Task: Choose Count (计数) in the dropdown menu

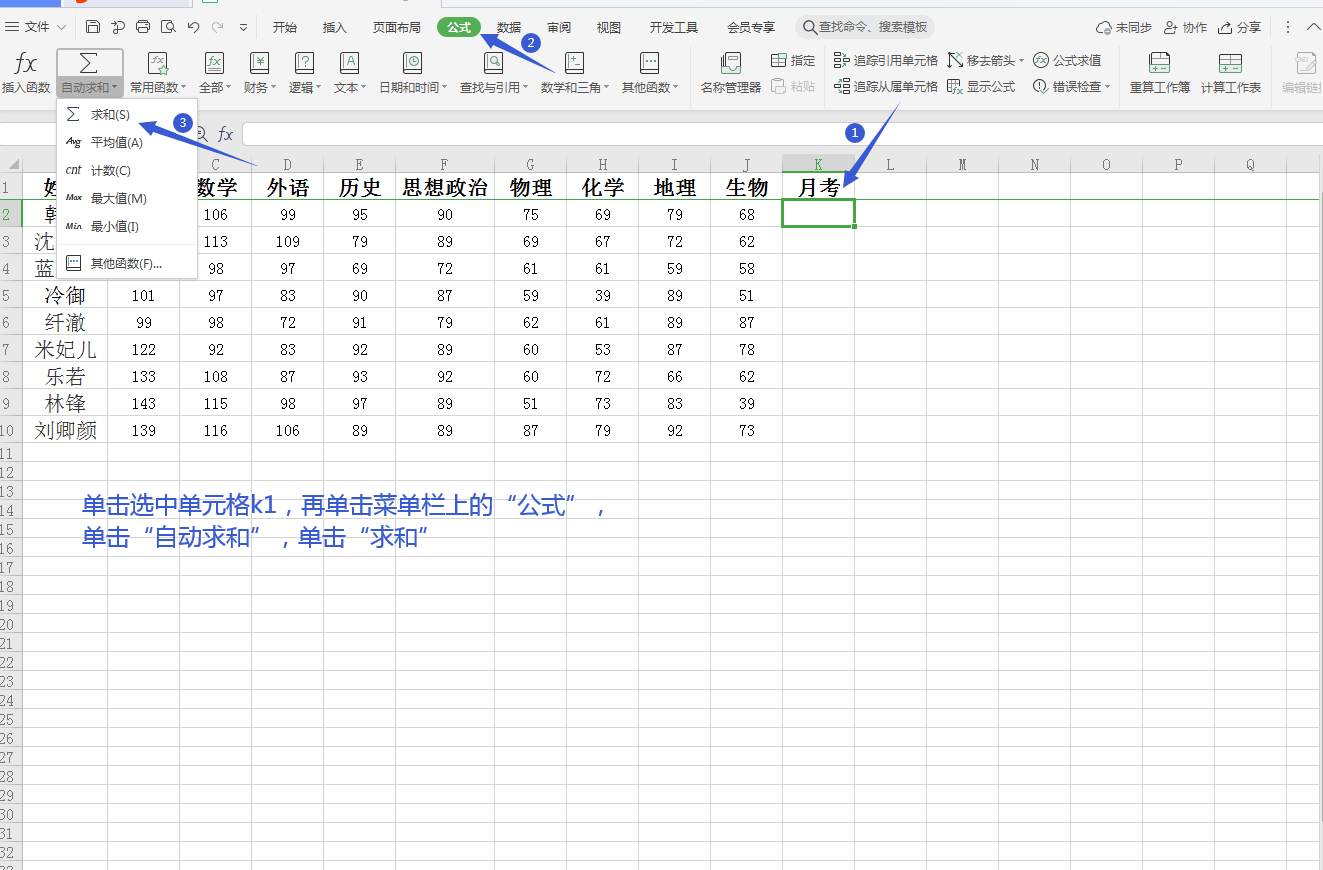Action: coord(127,171)
